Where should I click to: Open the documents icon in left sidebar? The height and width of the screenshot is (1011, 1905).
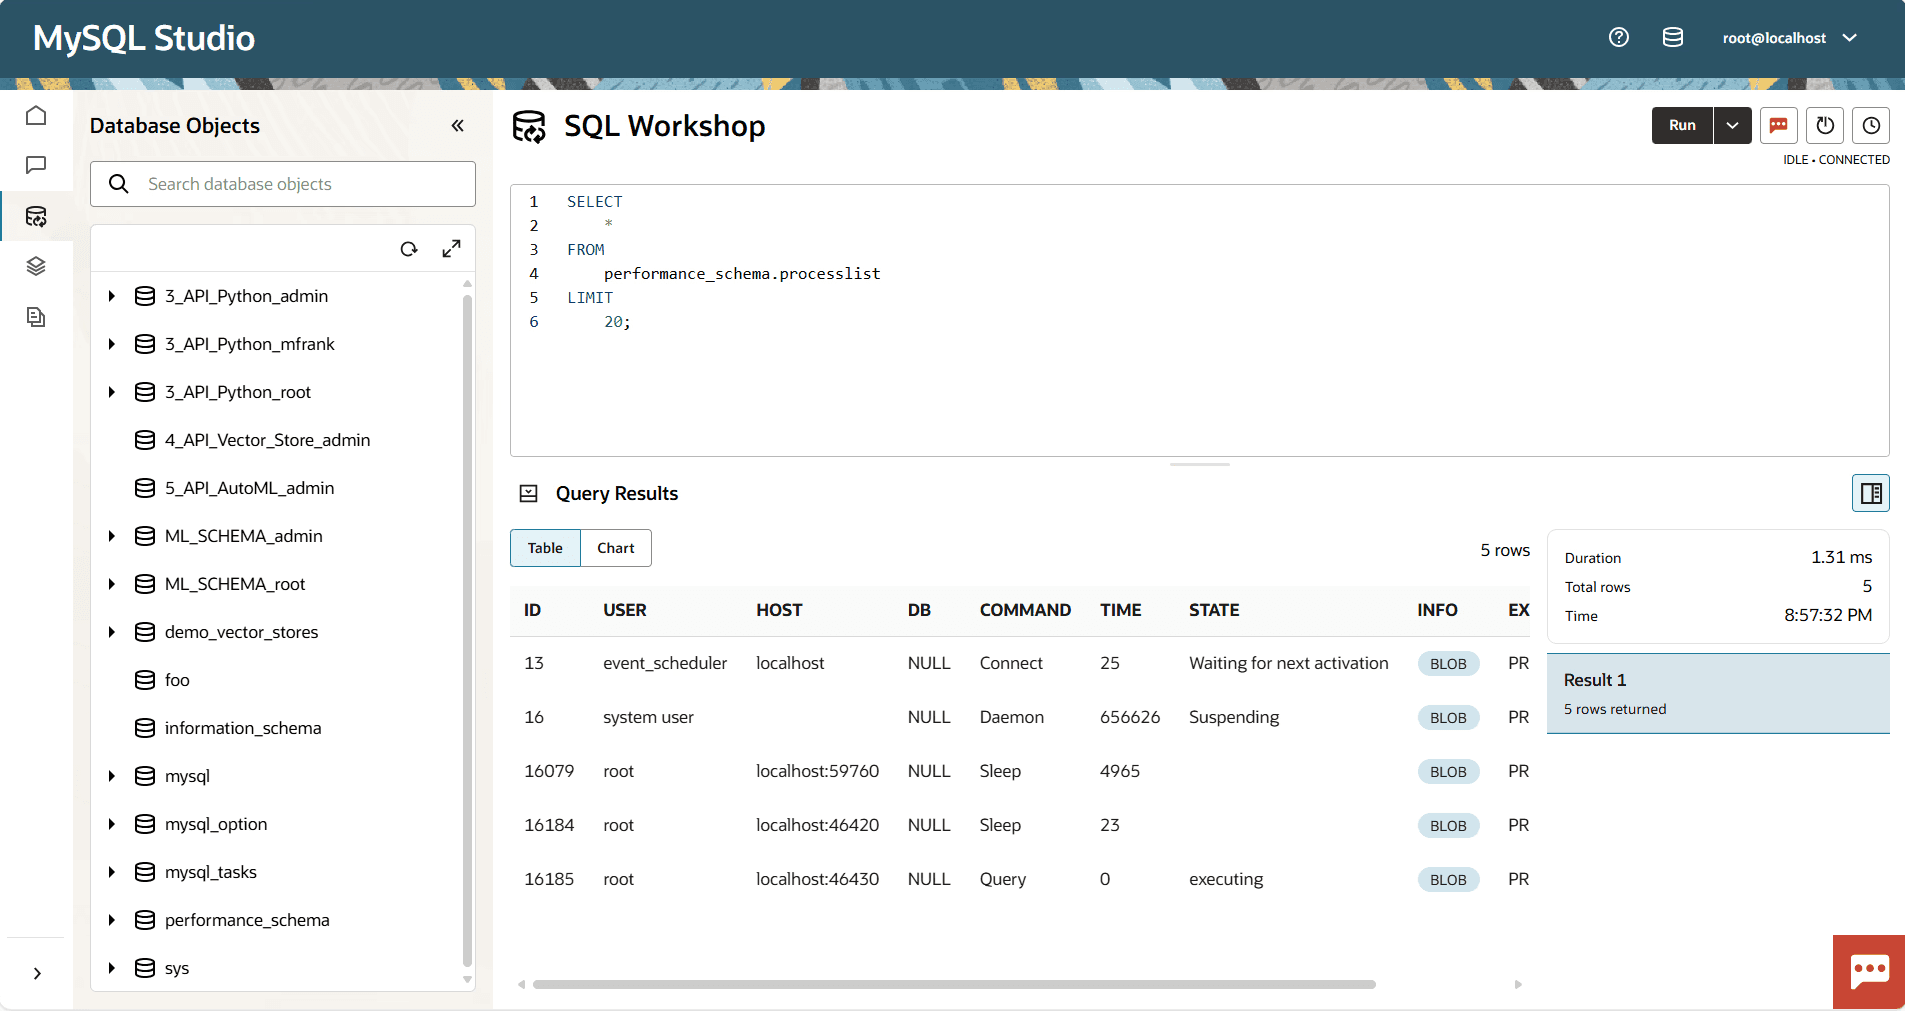(36, 317)
